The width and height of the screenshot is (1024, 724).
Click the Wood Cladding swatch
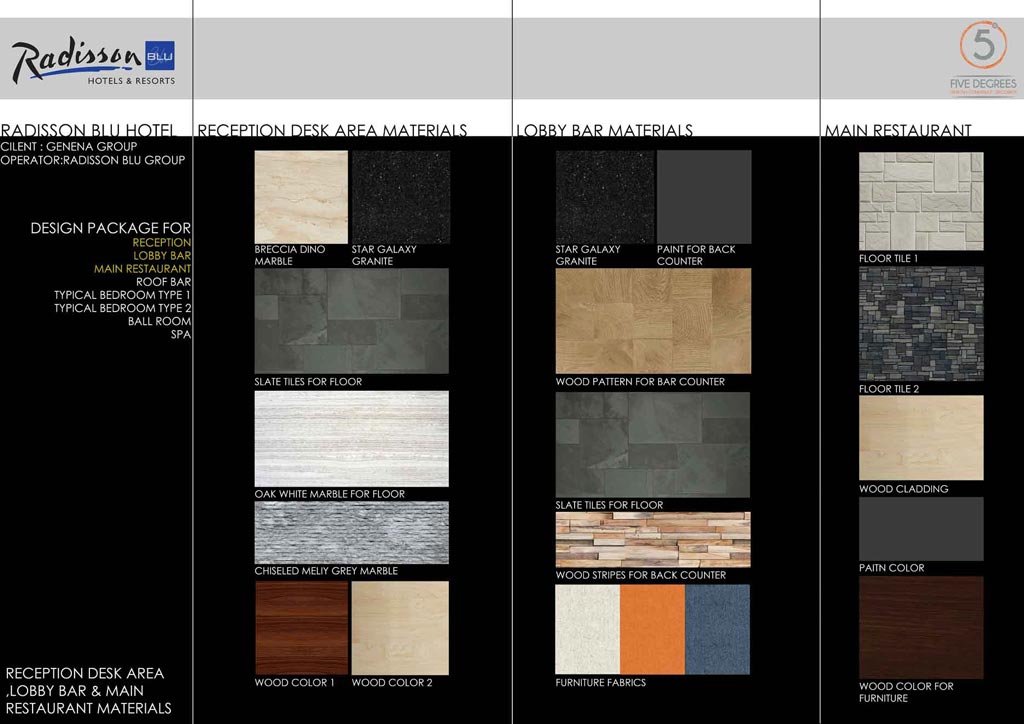click(x=921, y=437)
